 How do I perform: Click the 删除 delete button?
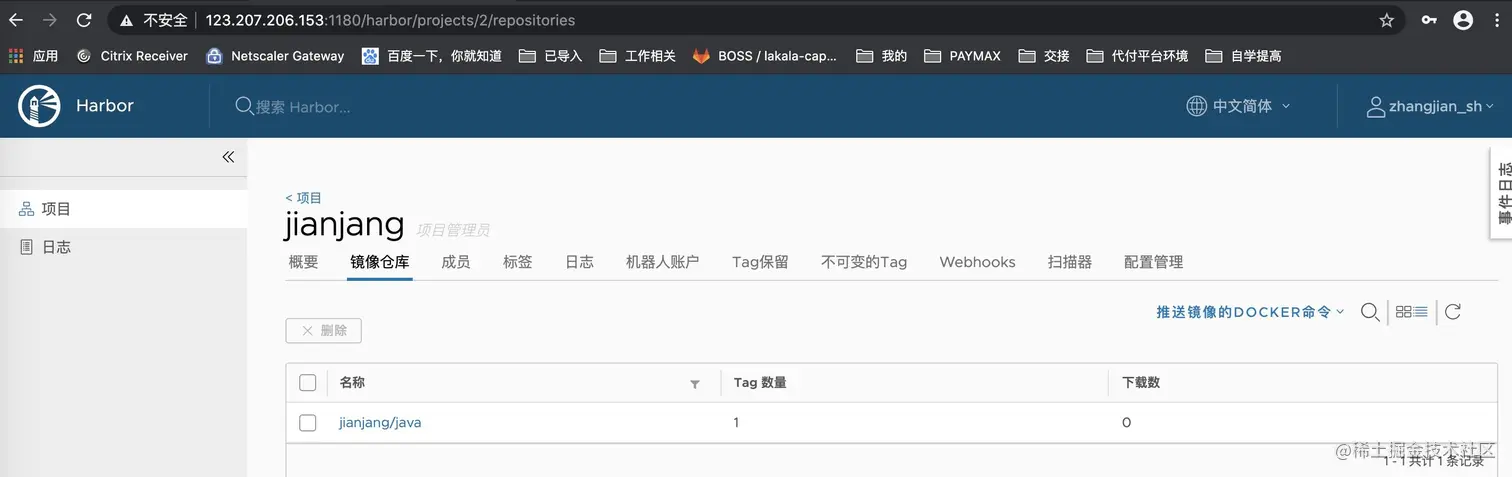323,331
